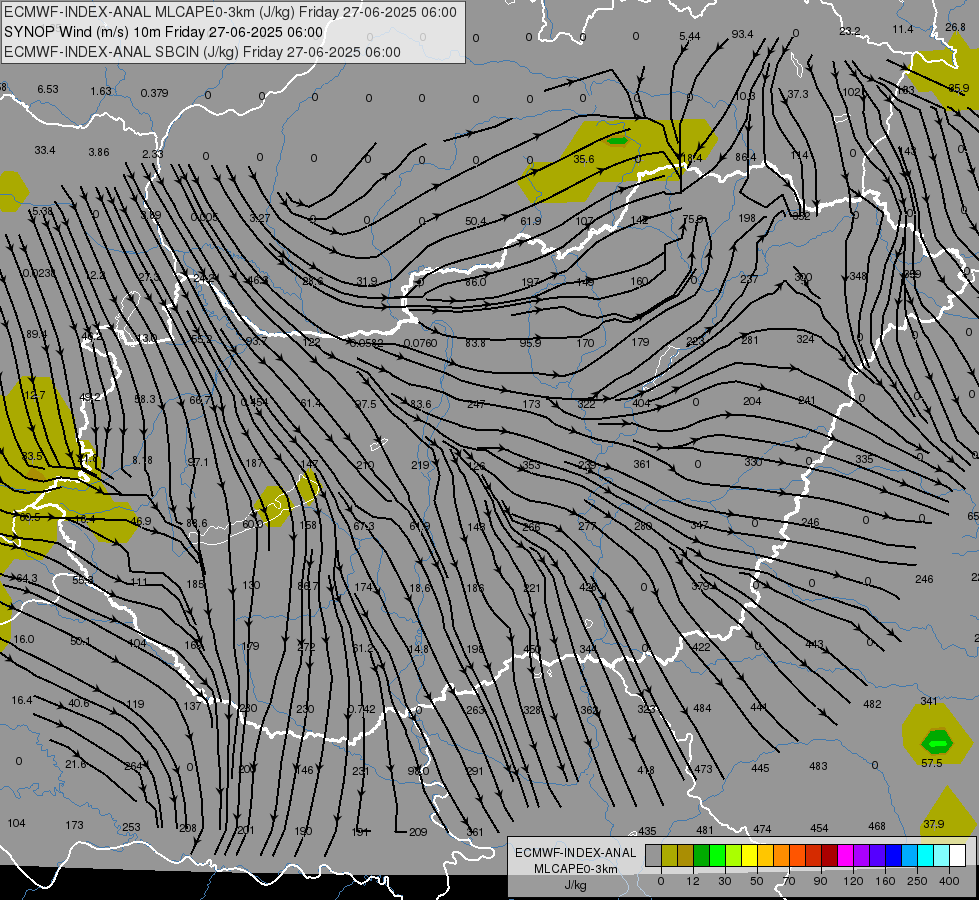The height and width of the screenshot is (900, 979).
Task: Click the map value '11.4'
Action: tap(902, 29)
